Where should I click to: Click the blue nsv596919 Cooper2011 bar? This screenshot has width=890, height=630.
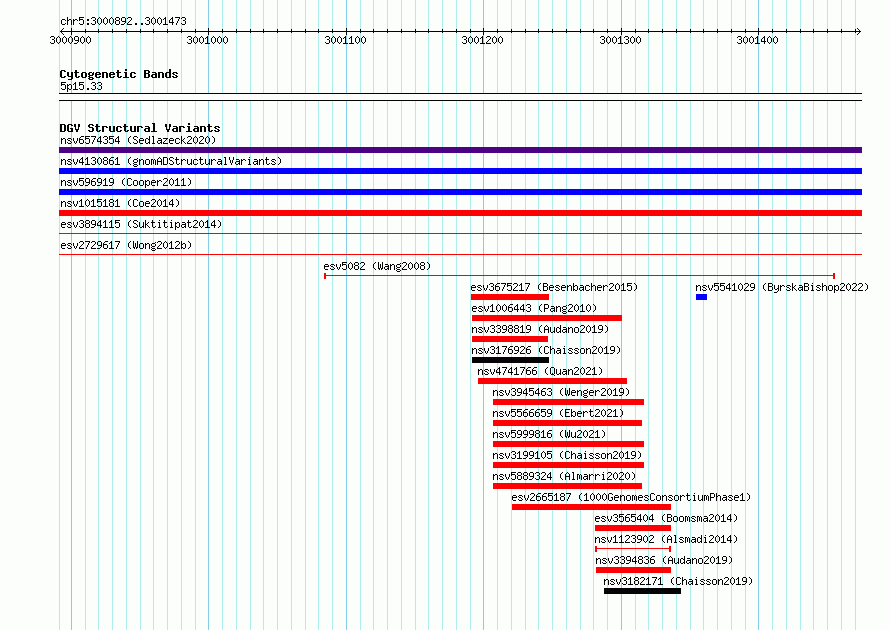pyautogui.click(x=460, y=192)
